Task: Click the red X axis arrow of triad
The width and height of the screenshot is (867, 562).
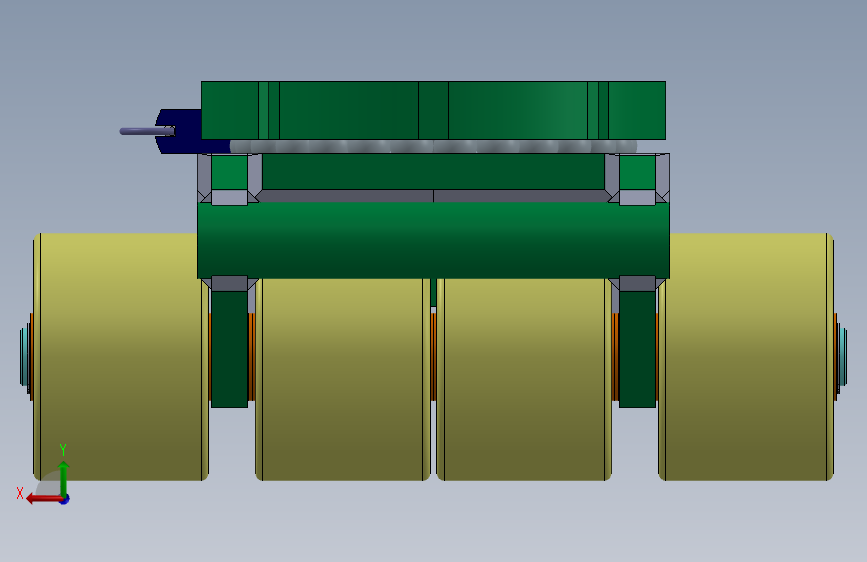Action: (x=43, y=499)
